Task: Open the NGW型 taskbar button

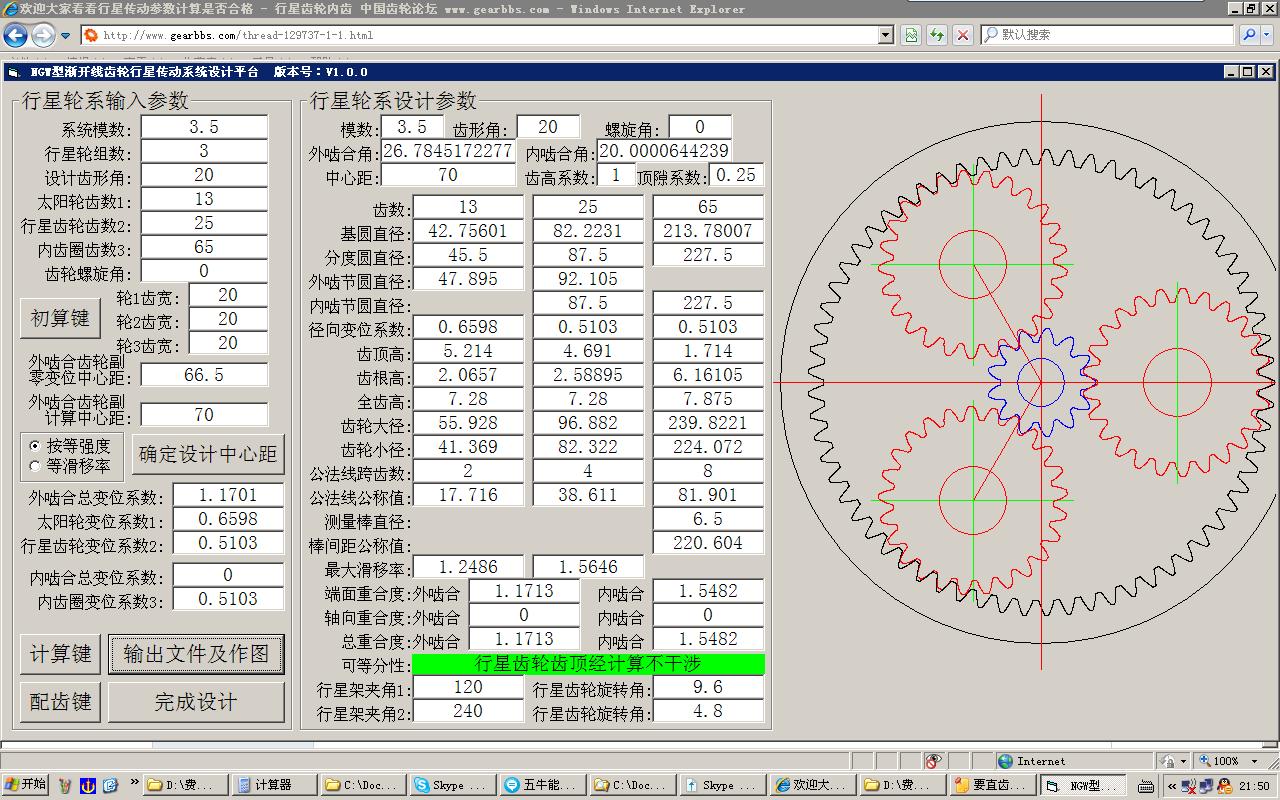Action: 1084,785
